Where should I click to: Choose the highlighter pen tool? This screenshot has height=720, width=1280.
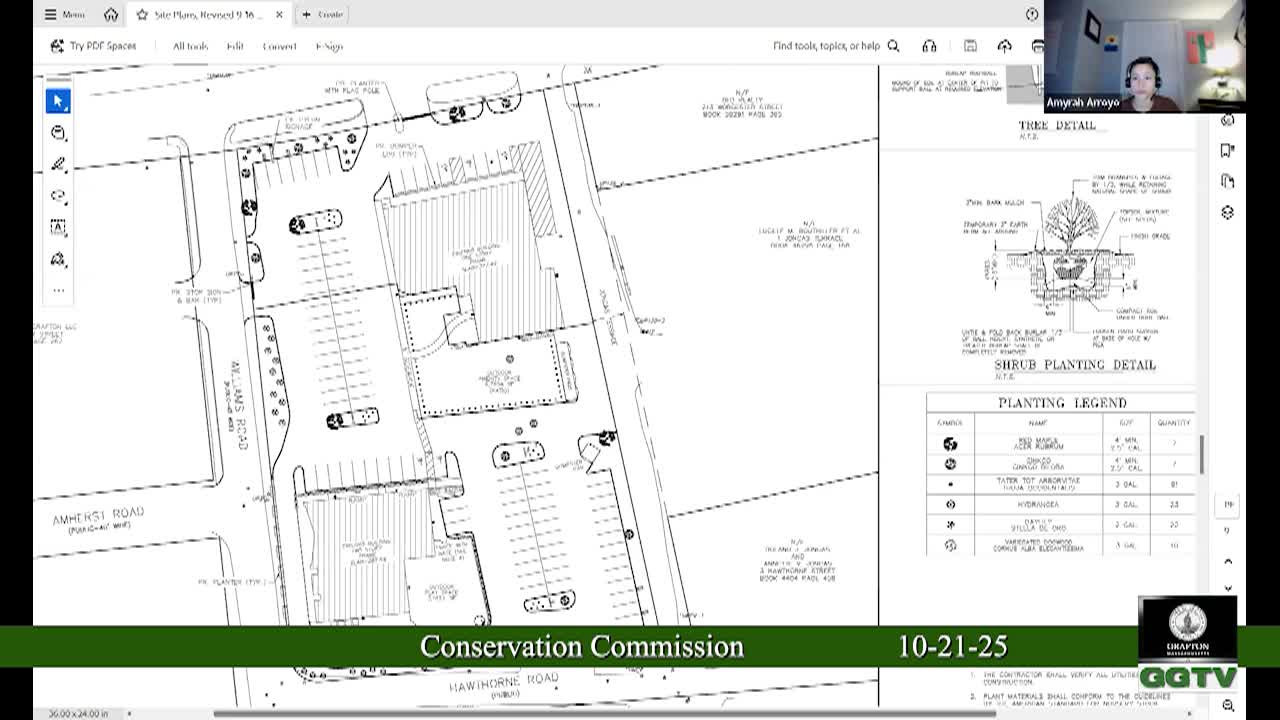(x=58, y=164)
